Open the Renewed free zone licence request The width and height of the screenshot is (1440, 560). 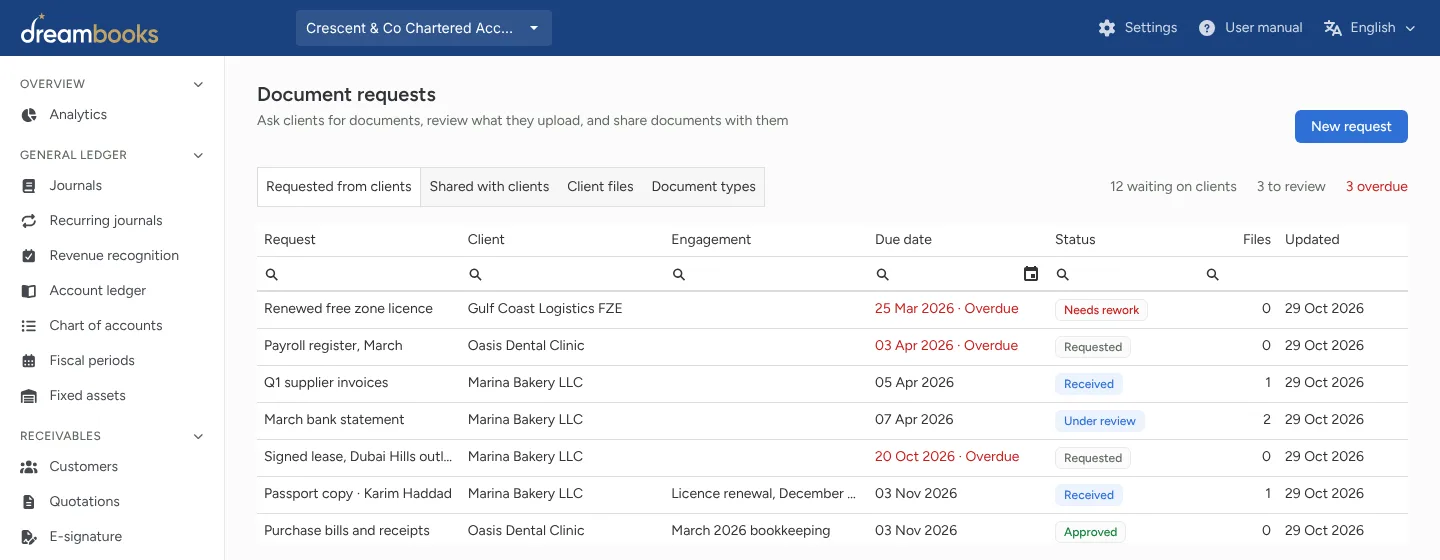[348, 309]
